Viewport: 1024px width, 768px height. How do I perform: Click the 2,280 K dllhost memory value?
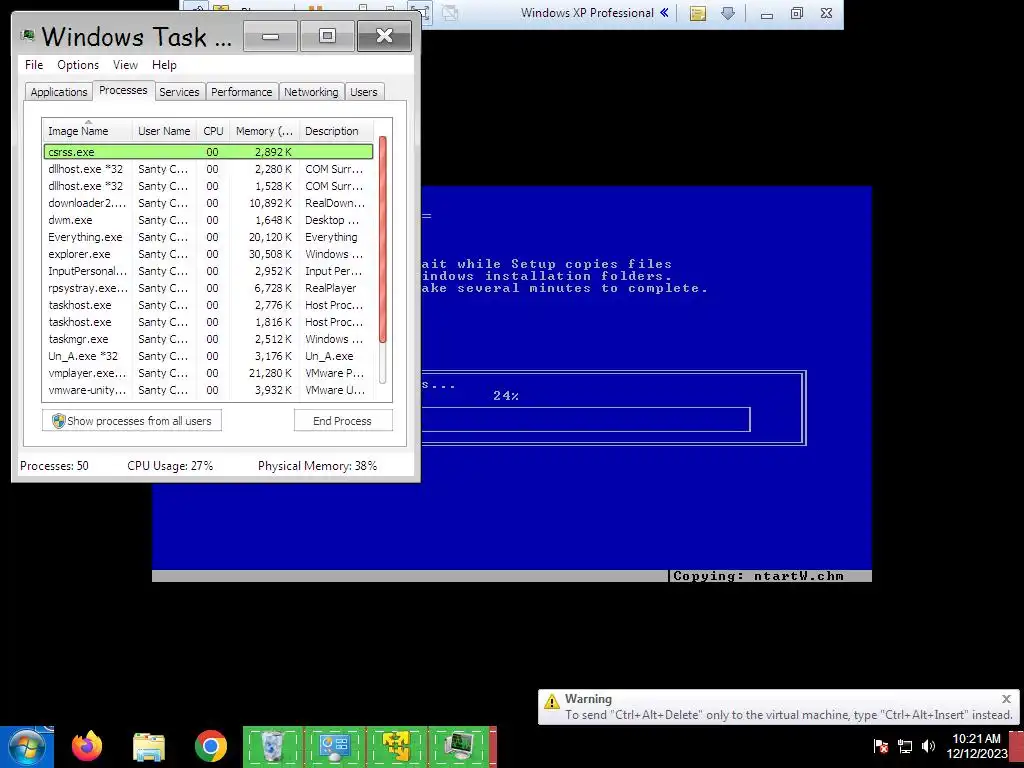[272, 169]
